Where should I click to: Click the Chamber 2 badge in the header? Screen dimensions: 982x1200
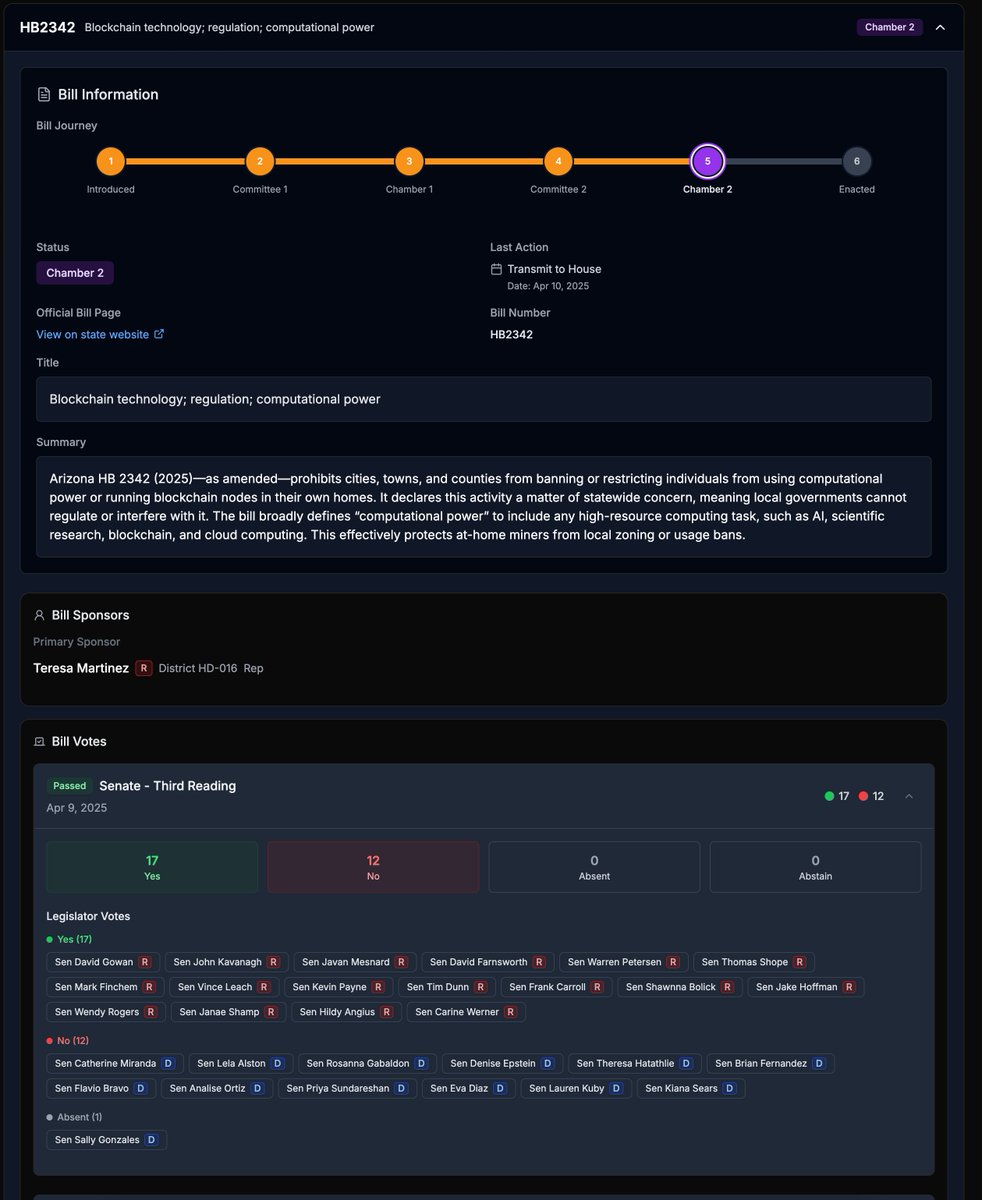pyautogui.click(x=888, y=27)
